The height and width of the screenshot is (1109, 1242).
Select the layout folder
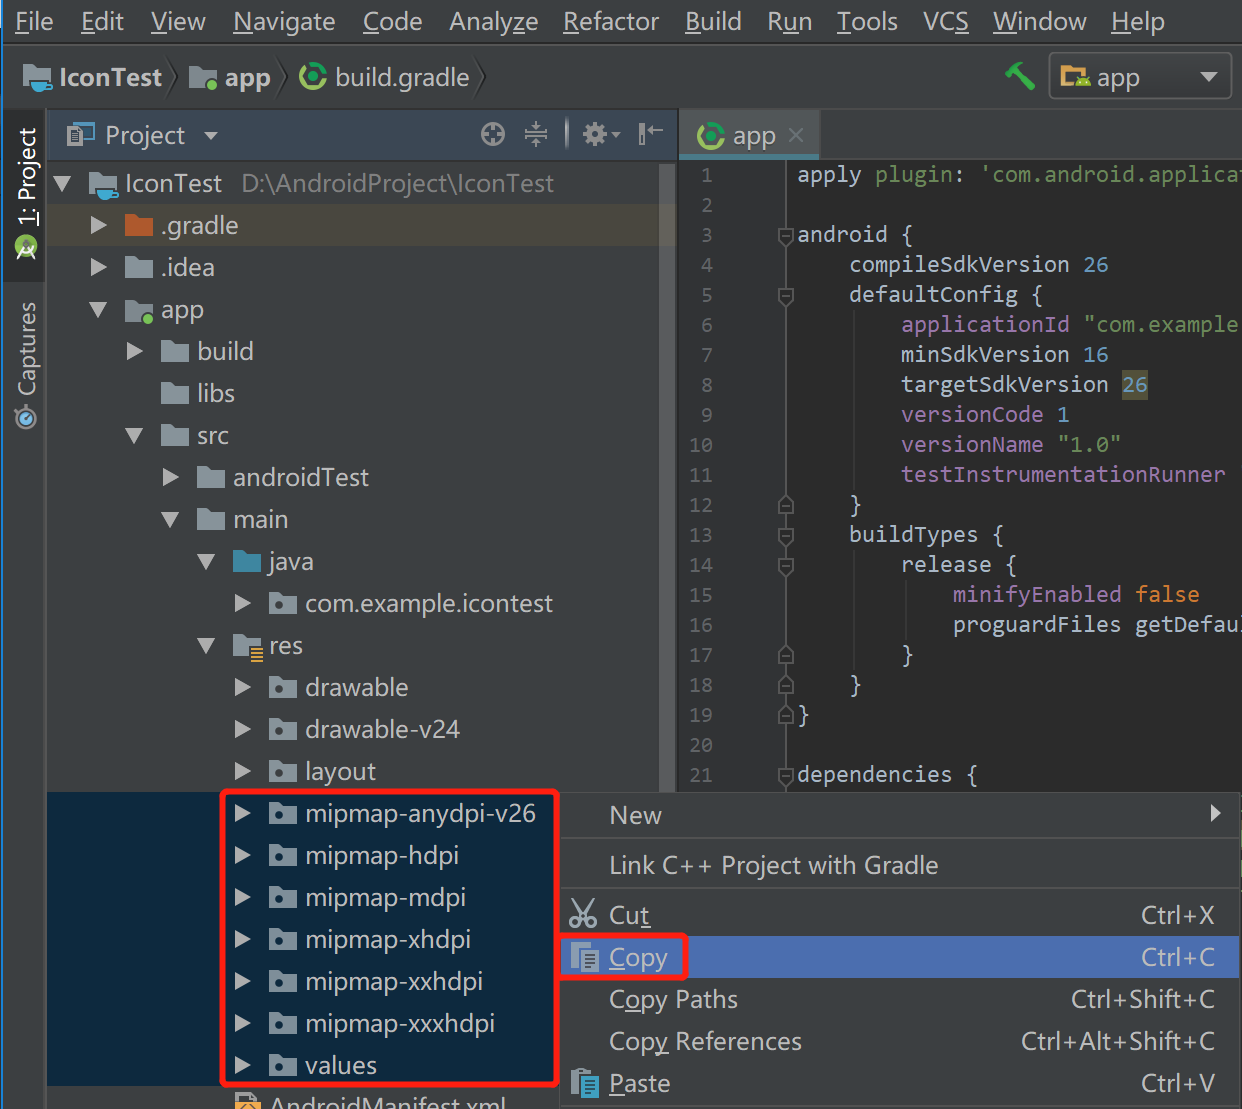[340, 771]
